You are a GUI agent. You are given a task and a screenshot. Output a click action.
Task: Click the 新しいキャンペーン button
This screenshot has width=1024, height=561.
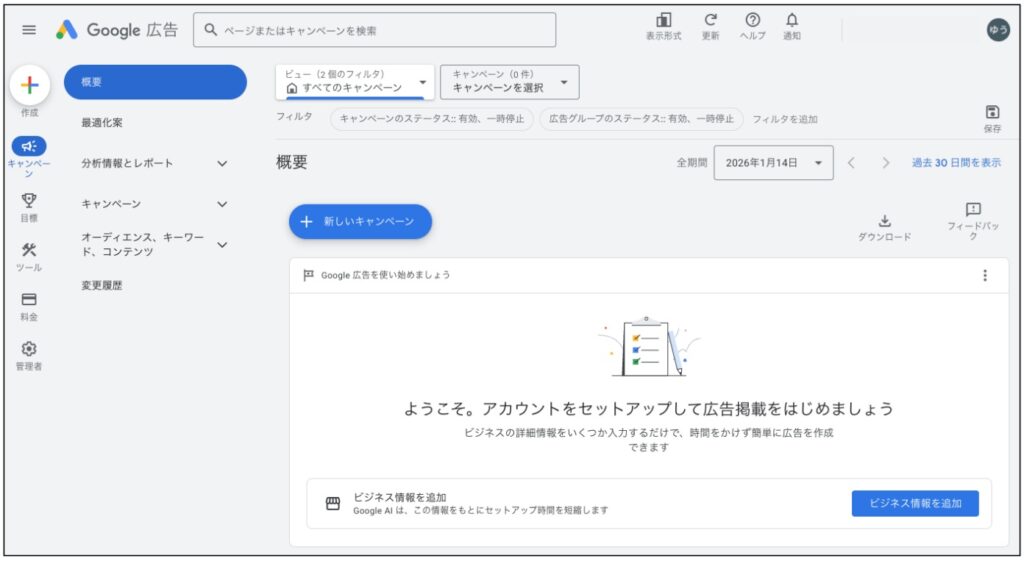(360, 222)
